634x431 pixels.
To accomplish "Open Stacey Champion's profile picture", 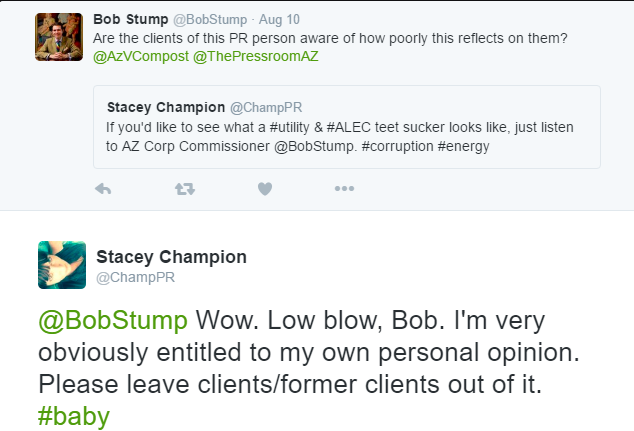I will click(61, 265).
